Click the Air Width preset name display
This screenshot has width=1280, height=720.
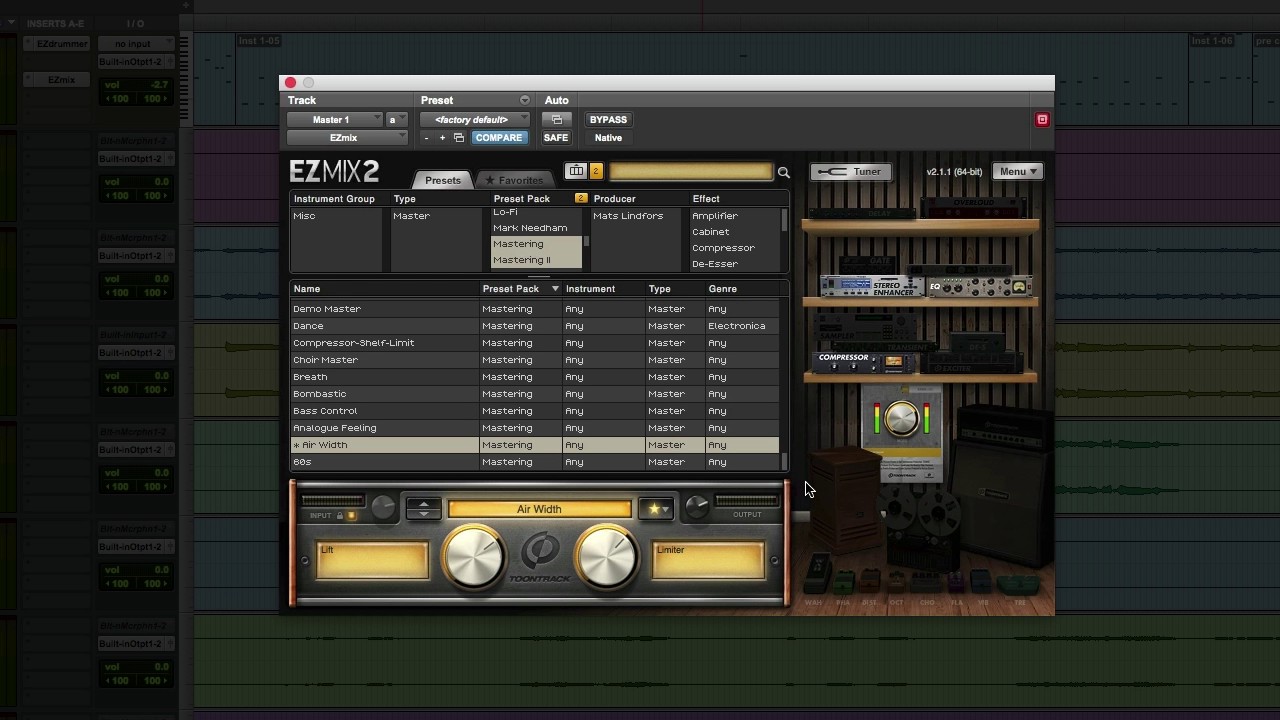coord(540,509)
